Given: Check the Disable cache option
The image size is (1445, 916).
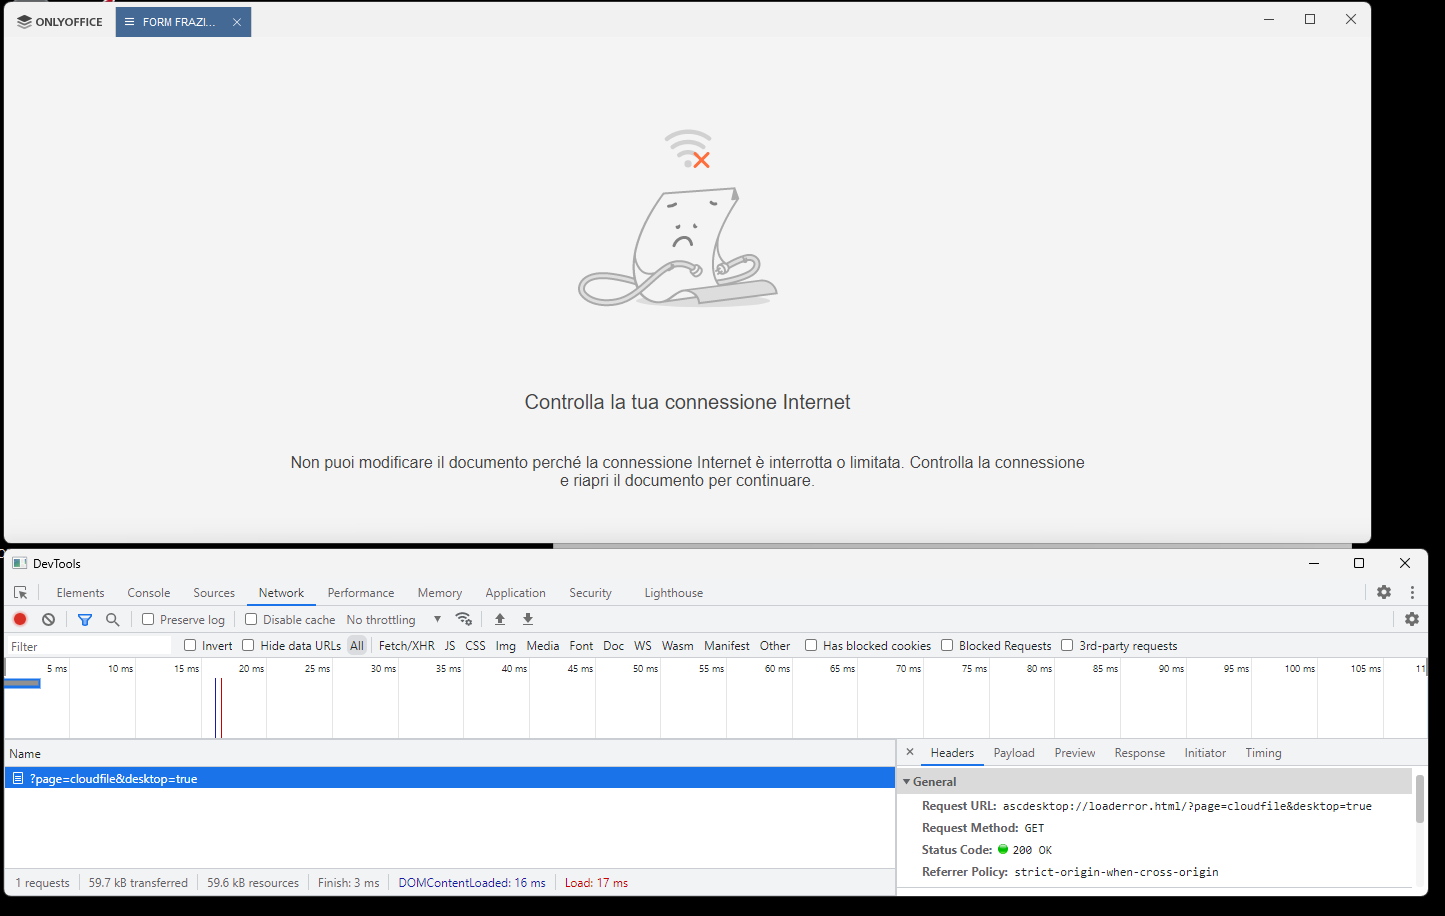Looking at the screenshot, I should click(251, 619).
